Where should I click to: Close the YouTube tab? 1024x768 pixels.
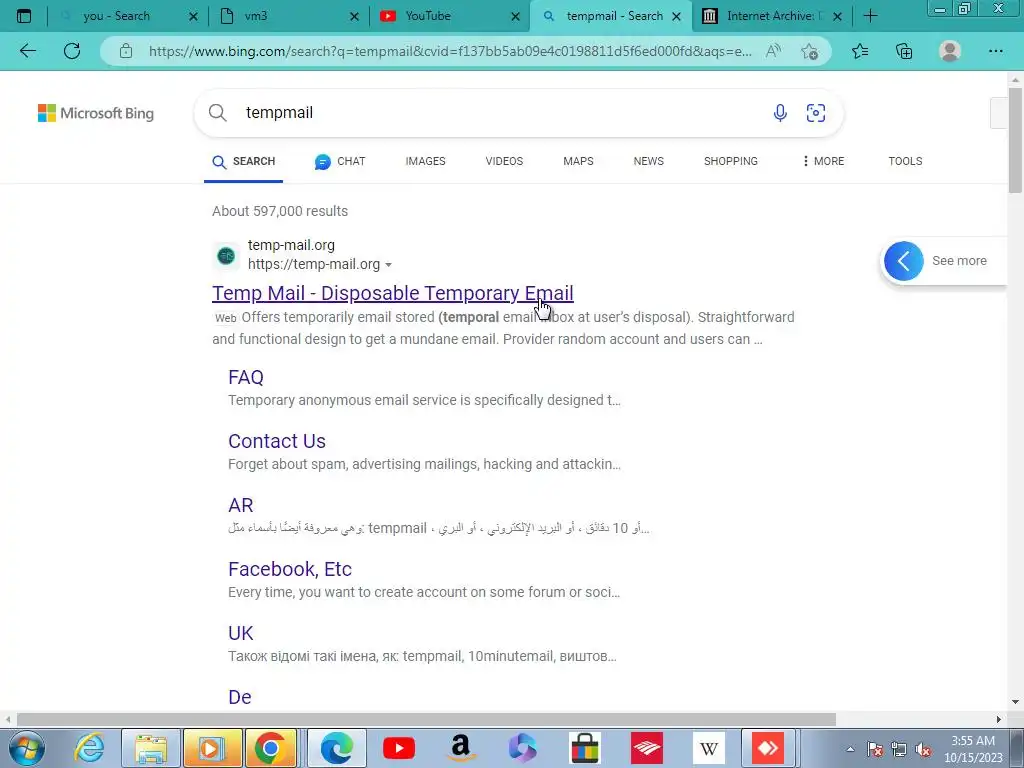(515, 17)
